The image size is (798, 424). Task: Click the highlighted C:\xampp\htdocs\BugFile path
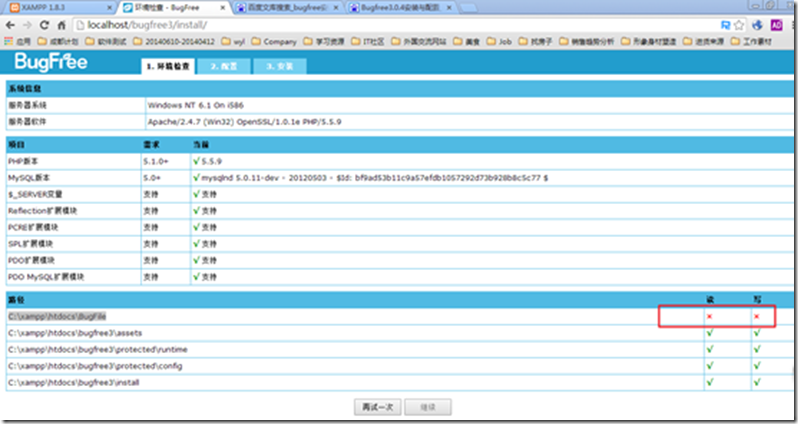tap(57, 317)
